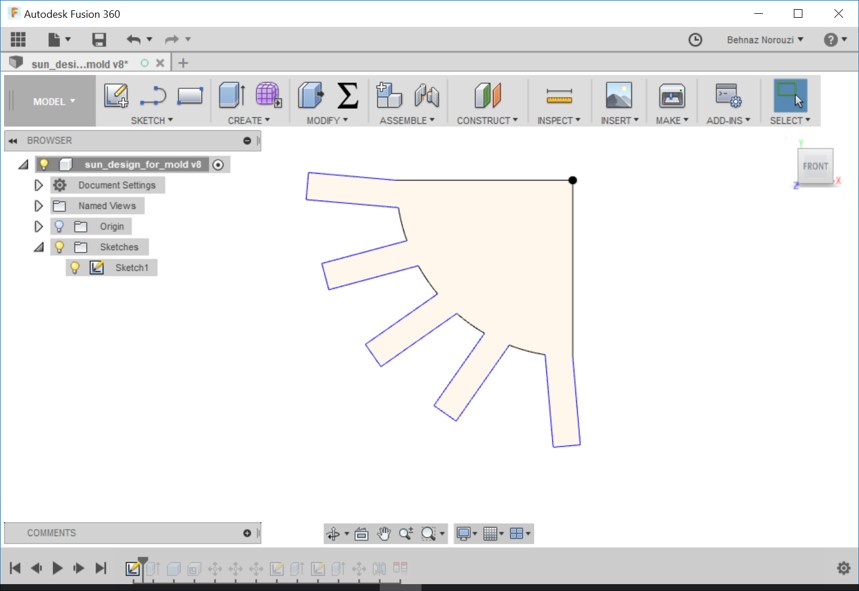This screenshot has height=591, width=859.
Task: Toggle visibility bulb of Sketch1
Action: pos(75,267)
